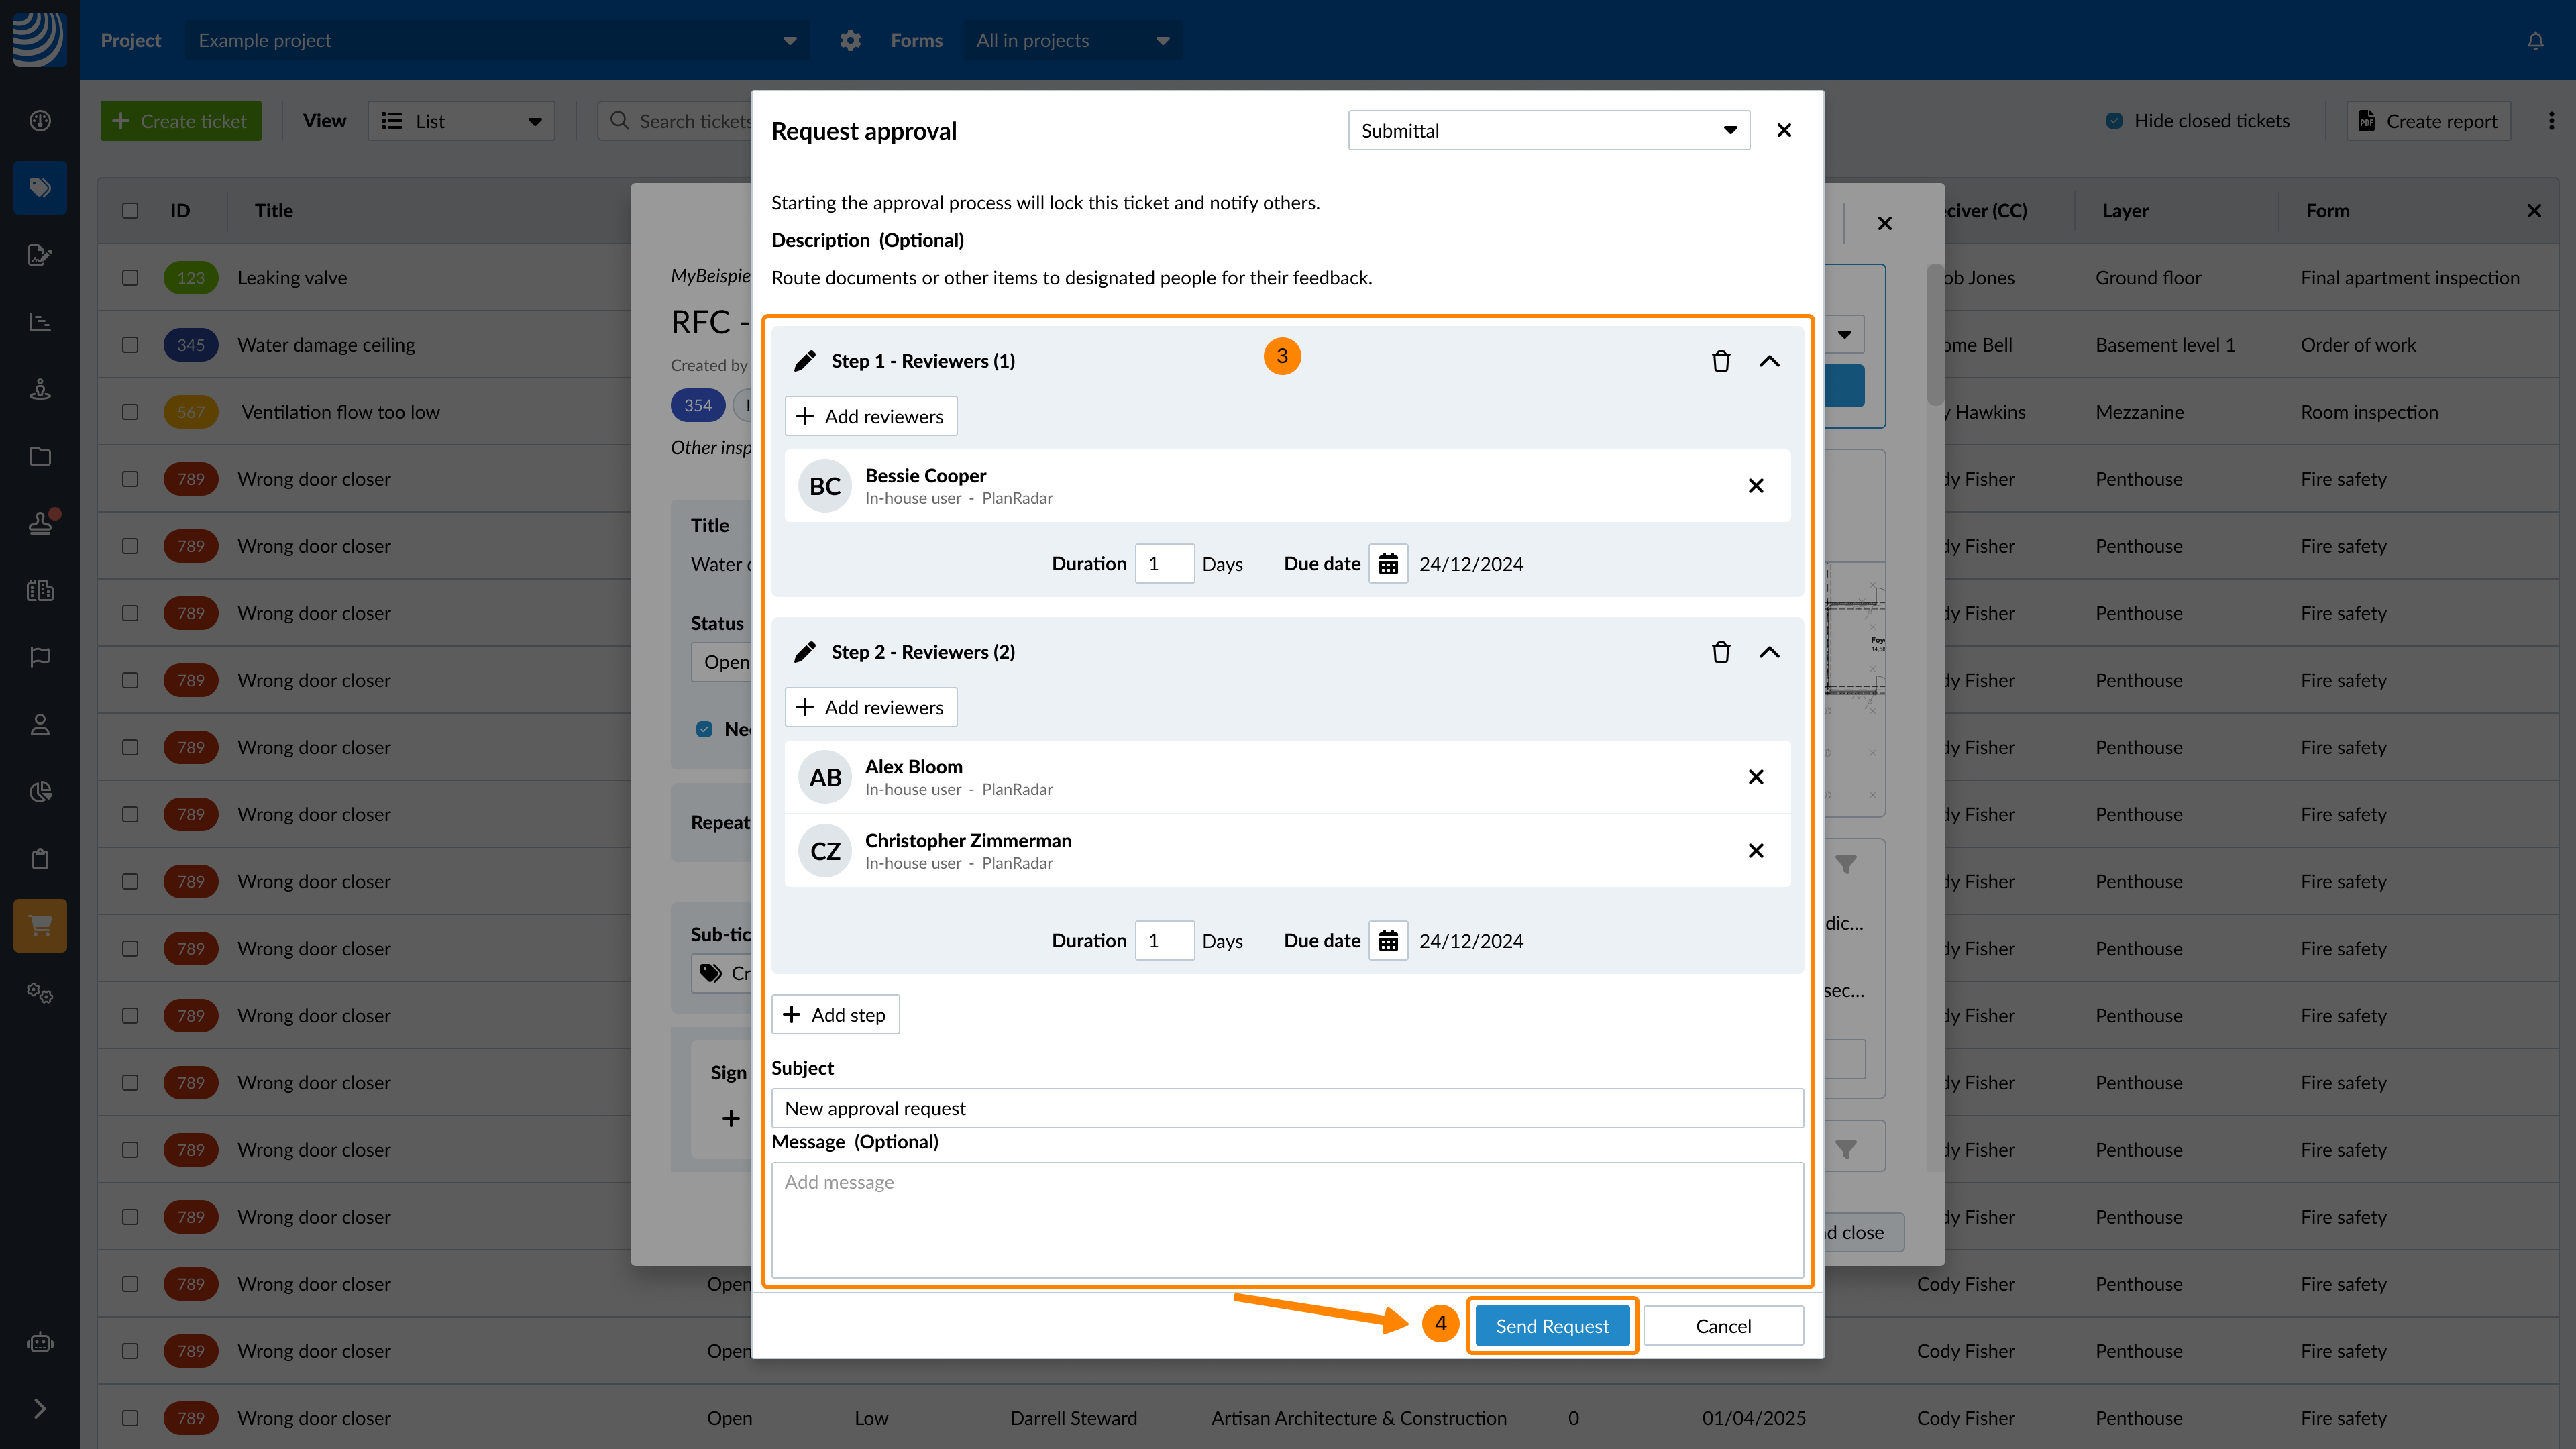The width and height of the screenshot is (2576, 1449).
Task: Open the List view dropdown
Action: 461,121
